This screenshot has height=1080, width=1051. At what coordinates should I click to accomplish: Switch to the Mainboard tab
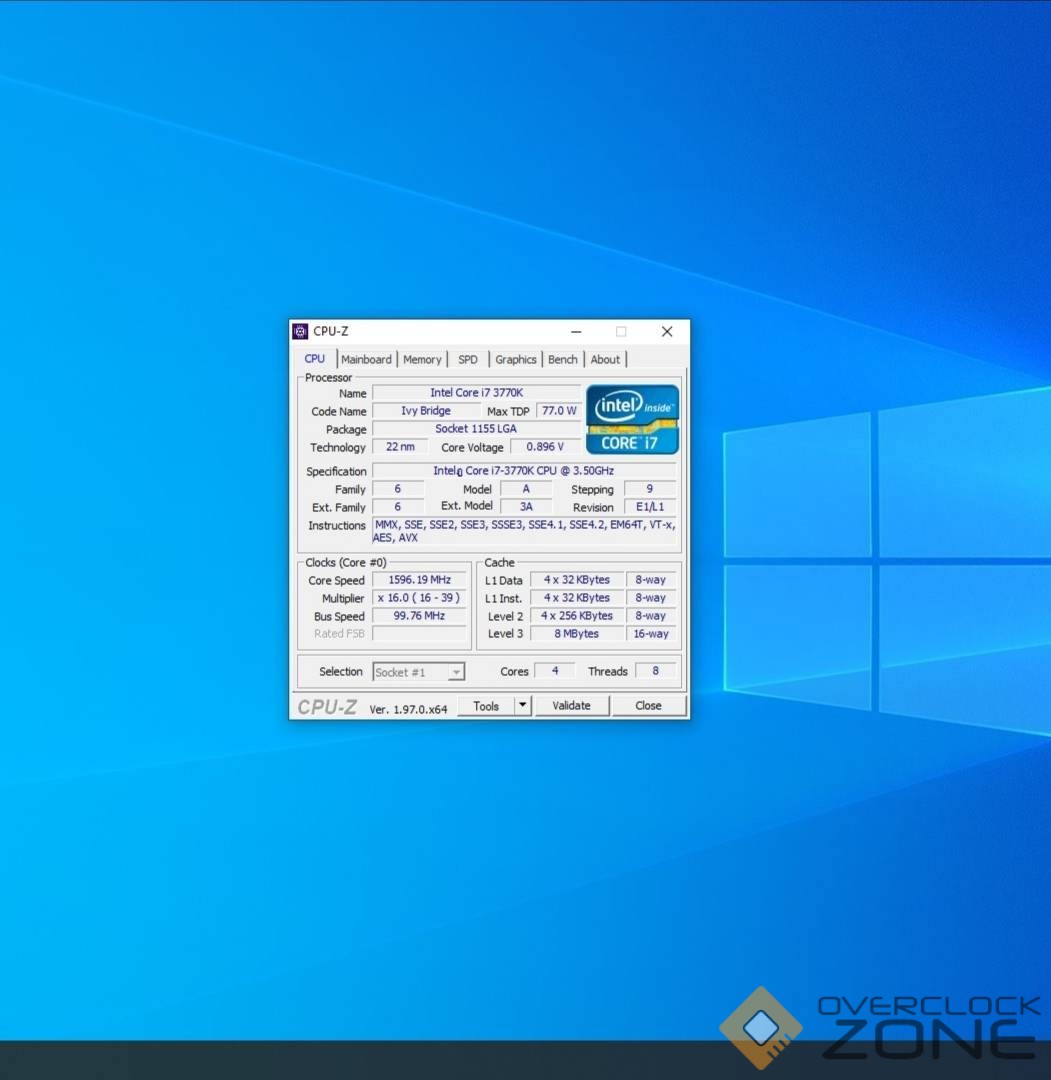(x=366, y=360)
